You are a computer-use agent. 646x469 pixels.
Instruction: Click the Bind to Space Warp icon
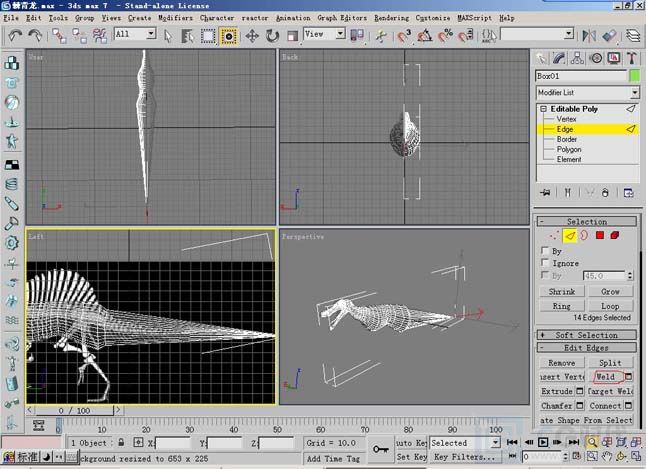100,36
